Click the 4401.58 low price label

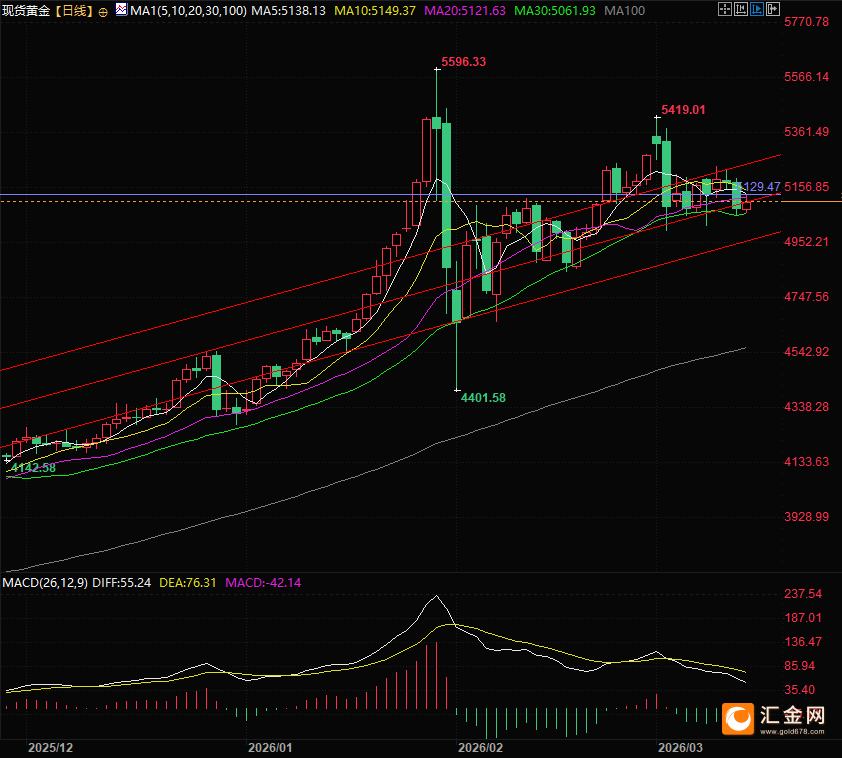pos(483,398)
